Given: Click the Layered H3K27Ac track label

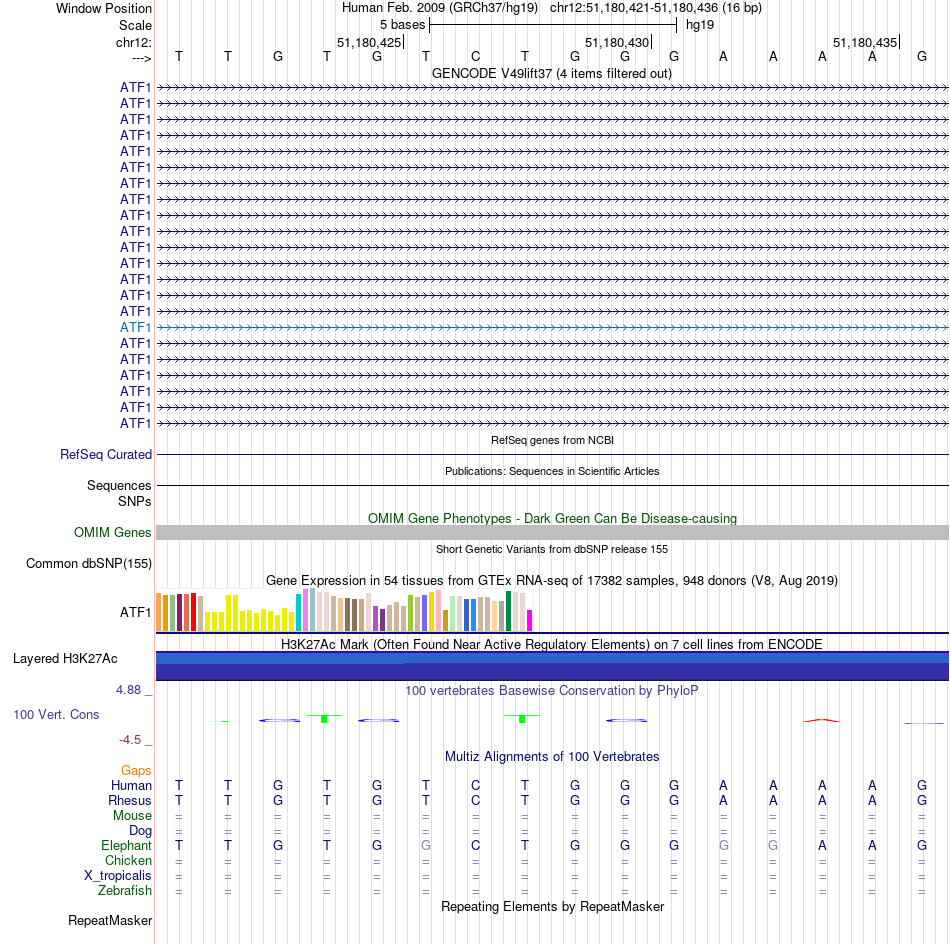Looking at the screenshot, I should (65, 659).
